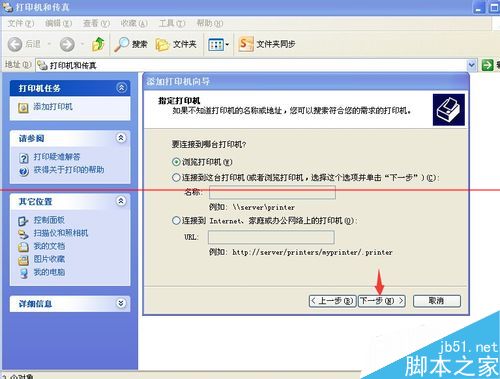Click the Cancel button in wizard
This screenshot has width=500, height=379.
[x=437, y=301]
